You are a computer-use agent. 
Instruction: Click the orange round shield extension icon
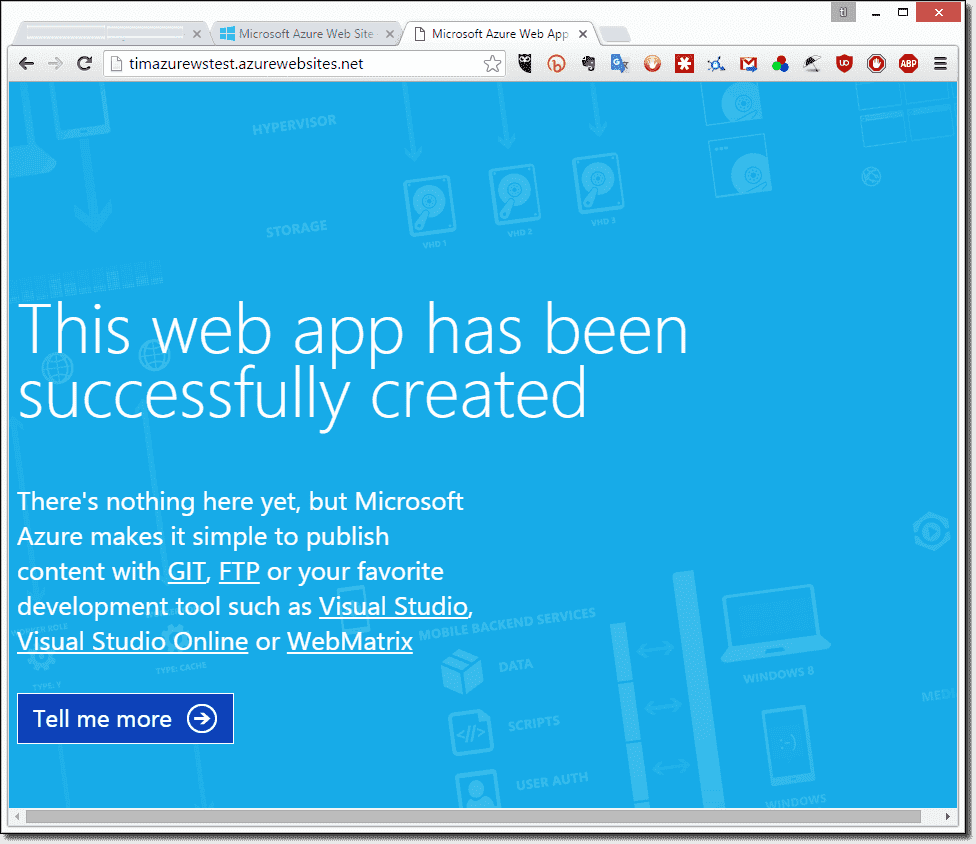(652, 63)
